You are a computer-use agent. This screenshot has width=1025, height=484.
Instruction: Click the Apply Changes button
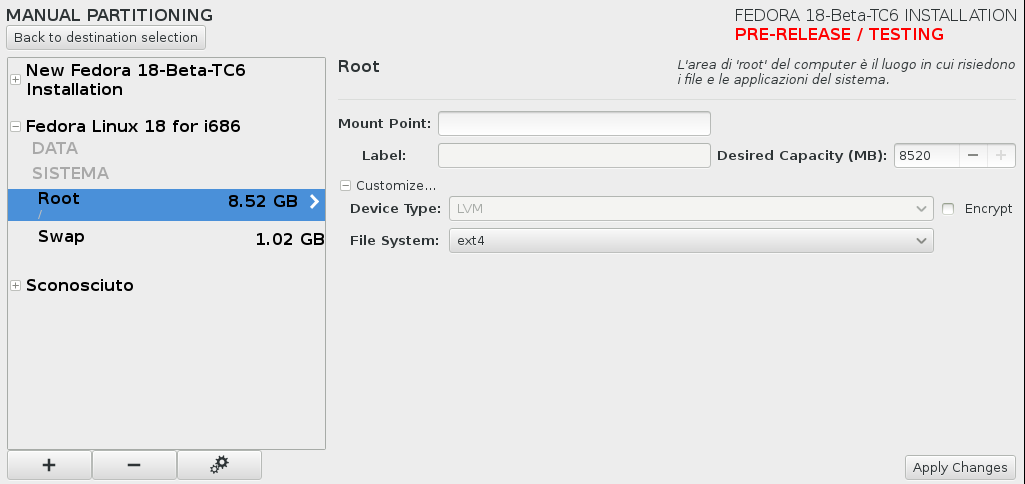coord(960,468)
